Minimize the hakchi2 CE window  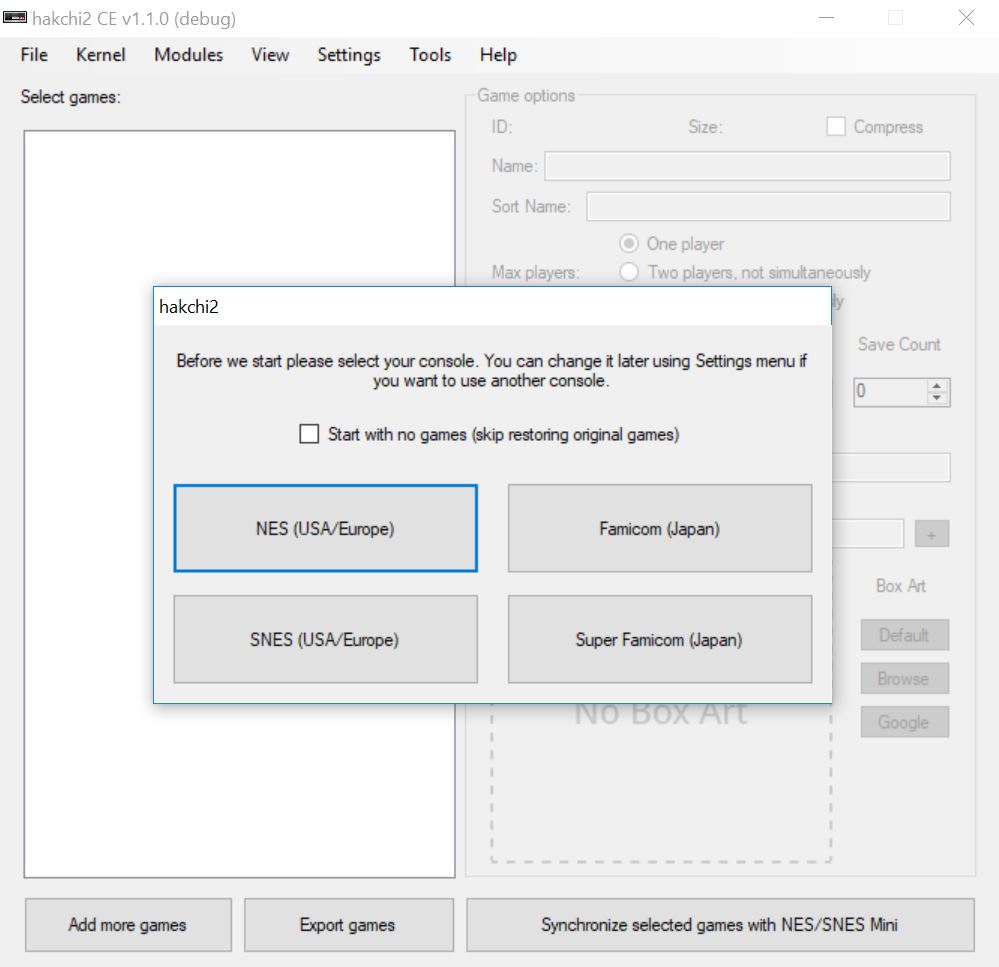826,18
